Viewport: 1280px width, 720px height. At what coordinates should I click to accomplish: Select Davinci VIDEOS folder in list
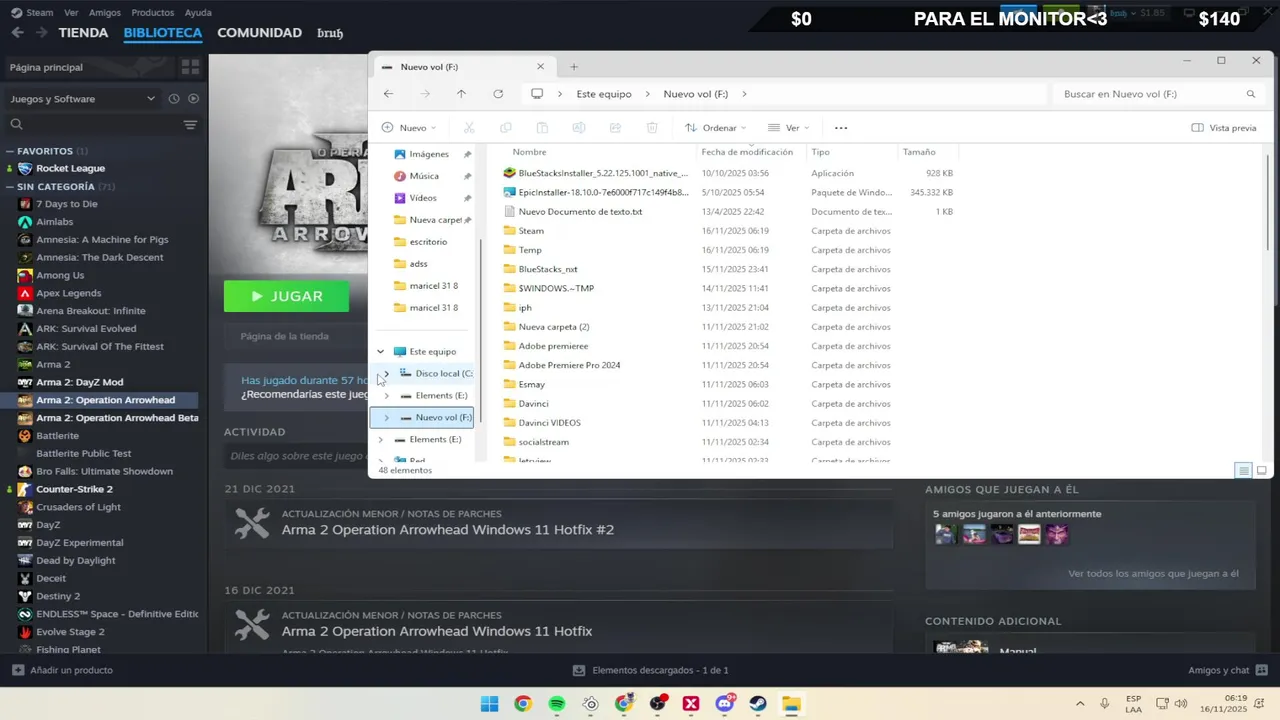pyautogui.click(x=541, y=423)
